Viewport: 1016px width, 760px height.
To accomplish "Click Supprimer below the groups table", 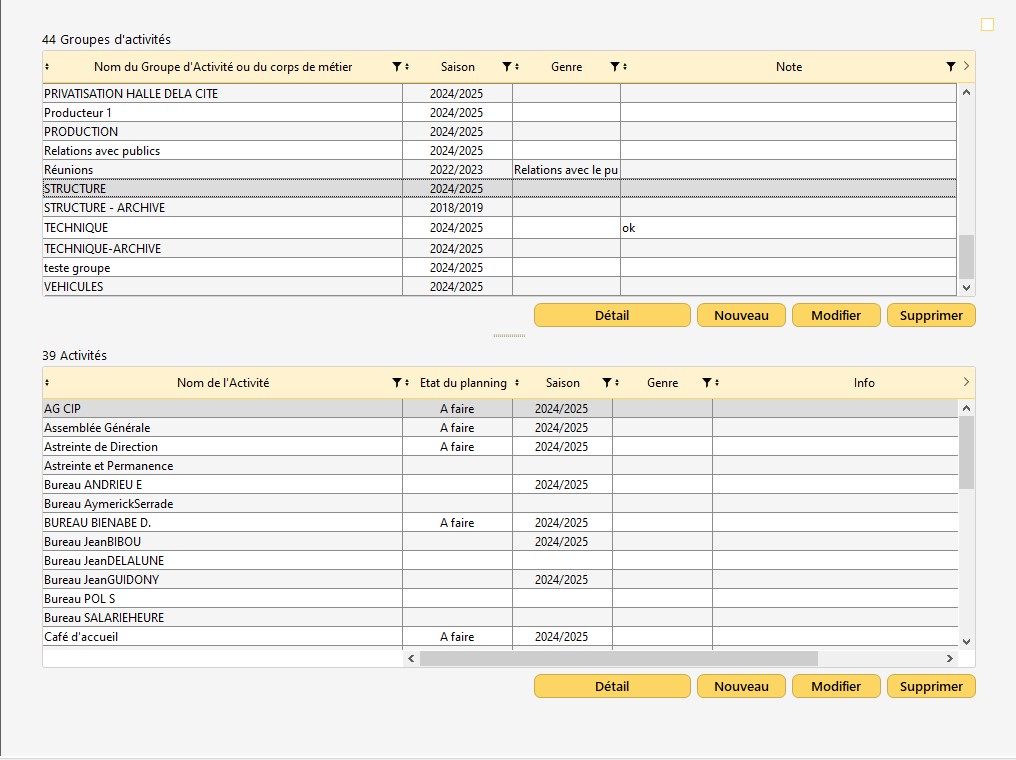I will [931, 316].
